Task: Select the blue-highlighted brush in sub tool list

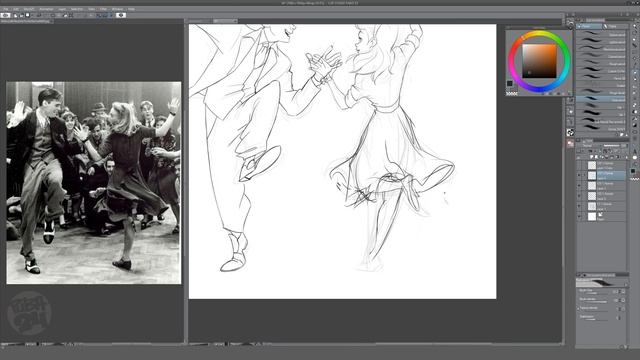Action: 601,100
